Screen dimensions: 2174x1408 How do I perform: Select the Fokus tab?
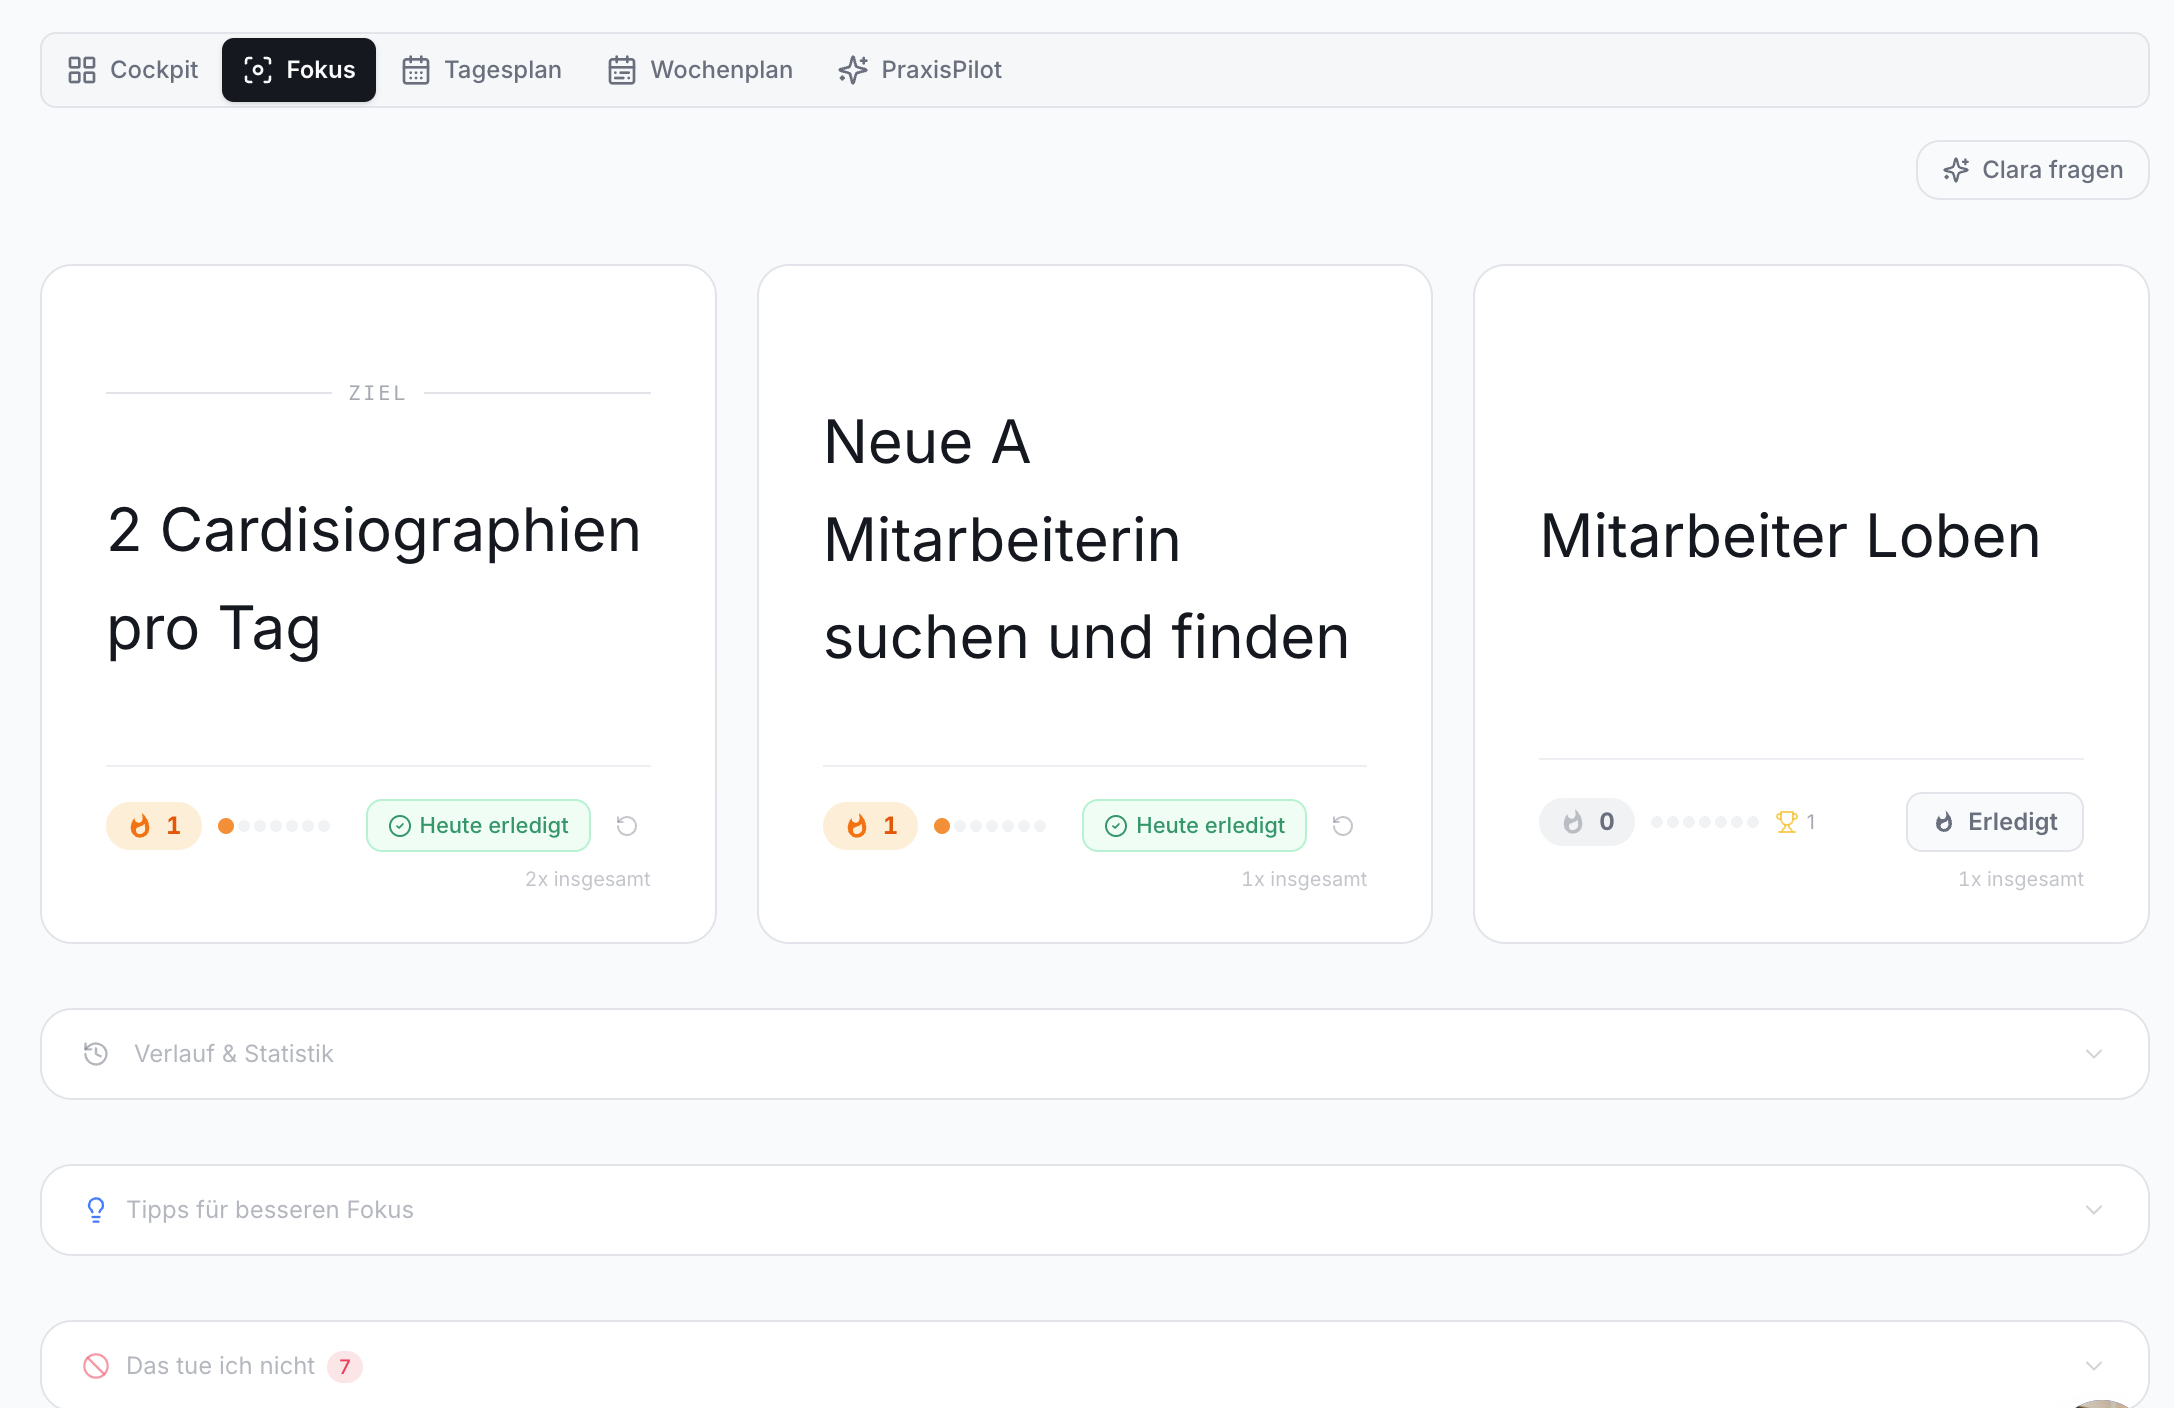click(x=299, y=70)
